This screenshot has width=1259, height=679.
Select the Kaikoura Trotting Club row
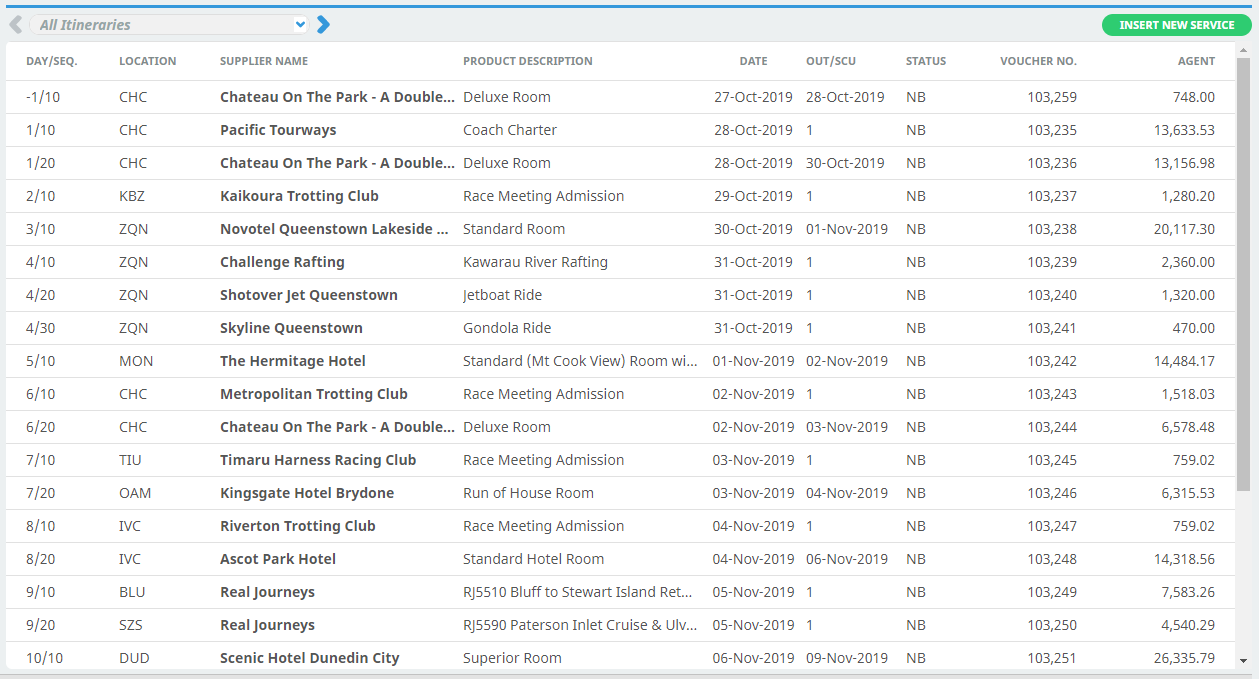621,196
